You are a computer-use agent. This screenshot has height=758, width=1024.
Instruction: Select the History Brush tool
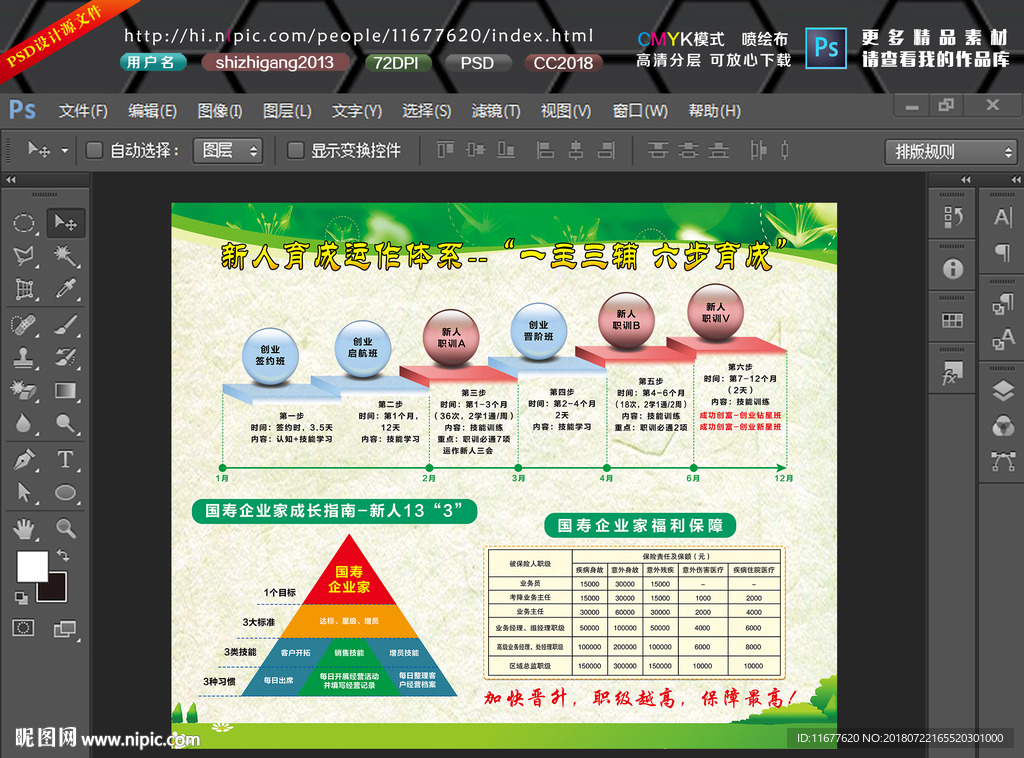tap(65, 357)
